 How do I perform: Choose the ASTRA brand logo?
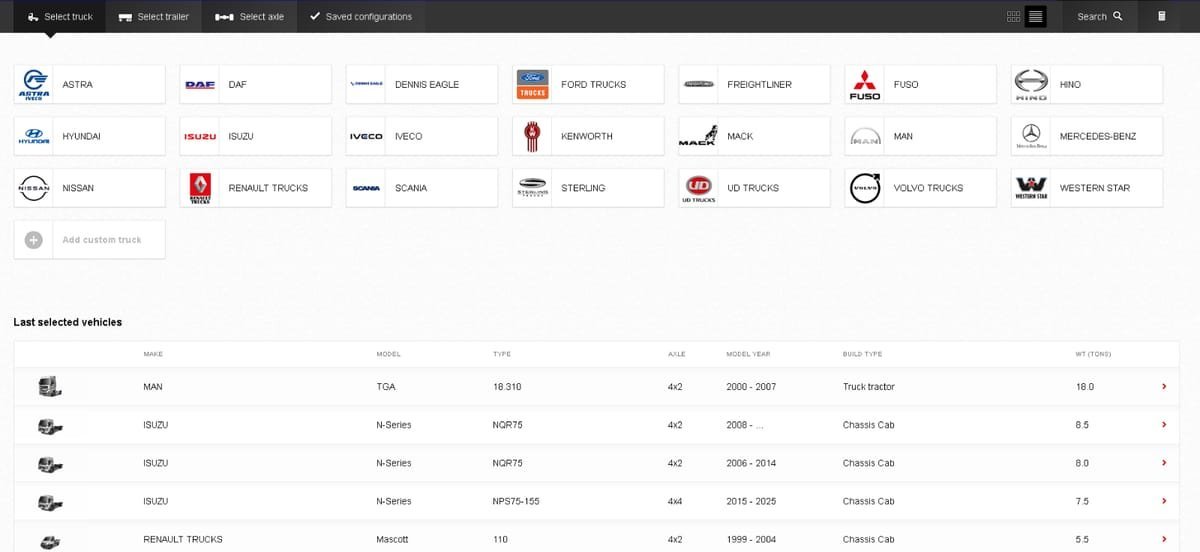pos(35,85)
